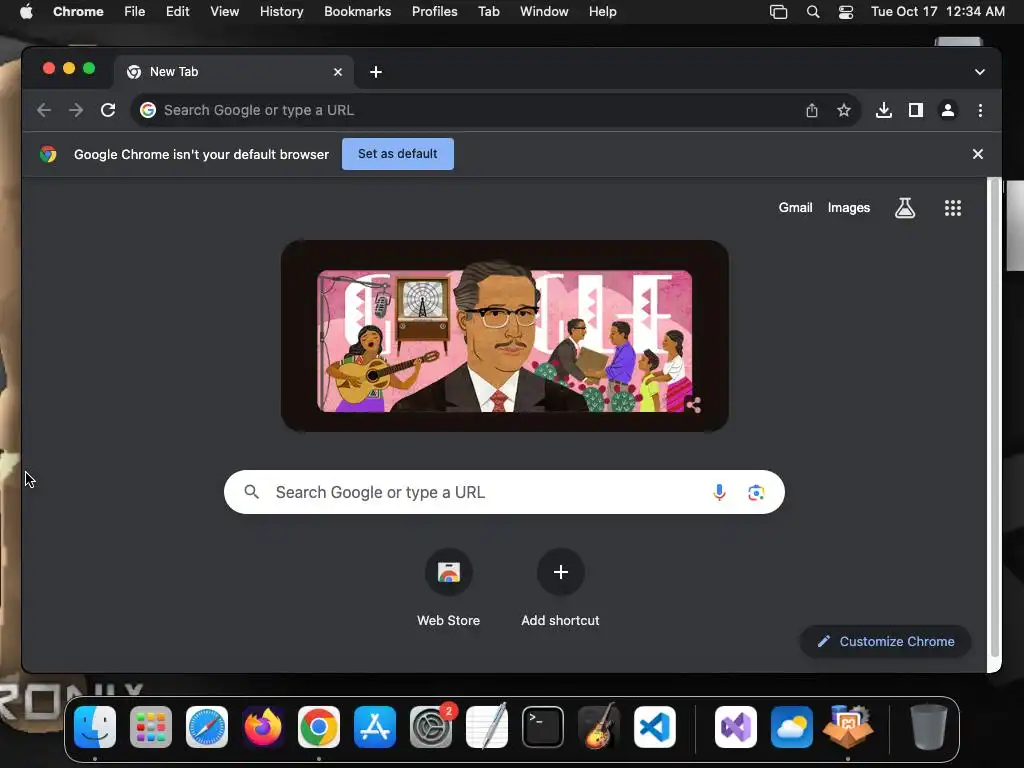Open Finder from the Dock
This screenshot has width=1024, height=768.
pos(95,727)
